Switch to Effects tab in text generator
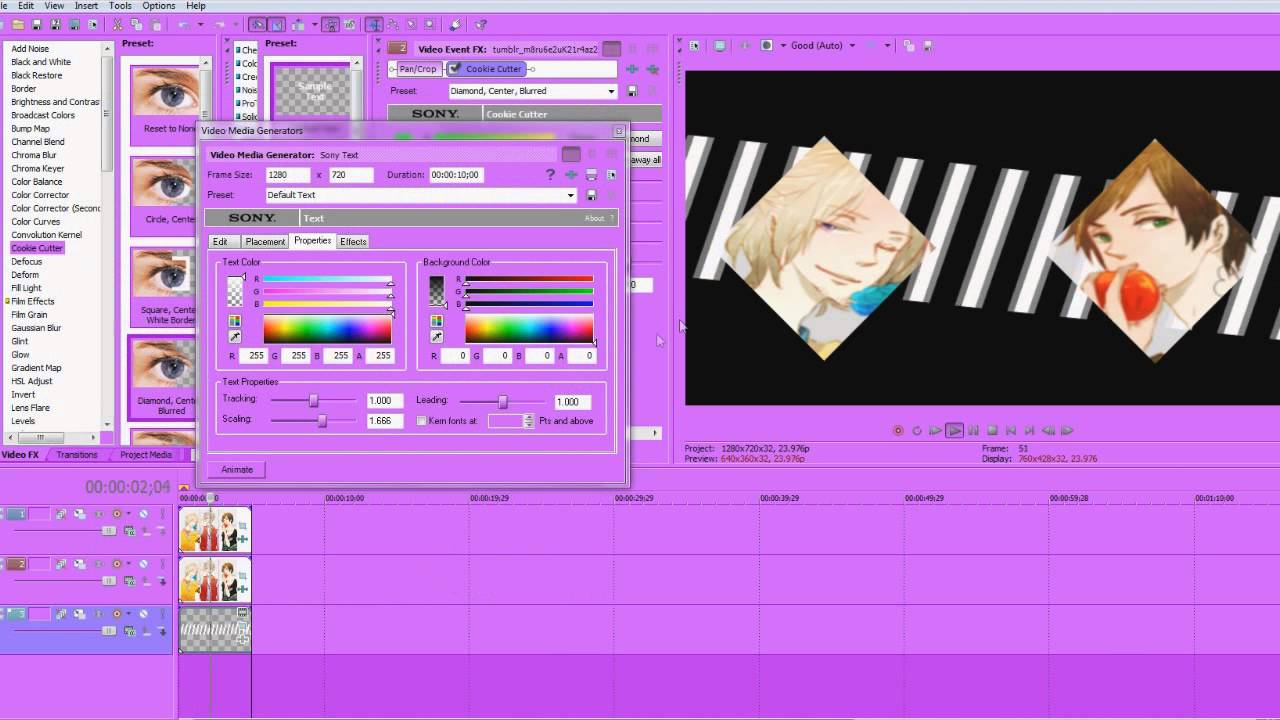Image resolution: width=1280 pixels, height=720 pixels. 353,241
